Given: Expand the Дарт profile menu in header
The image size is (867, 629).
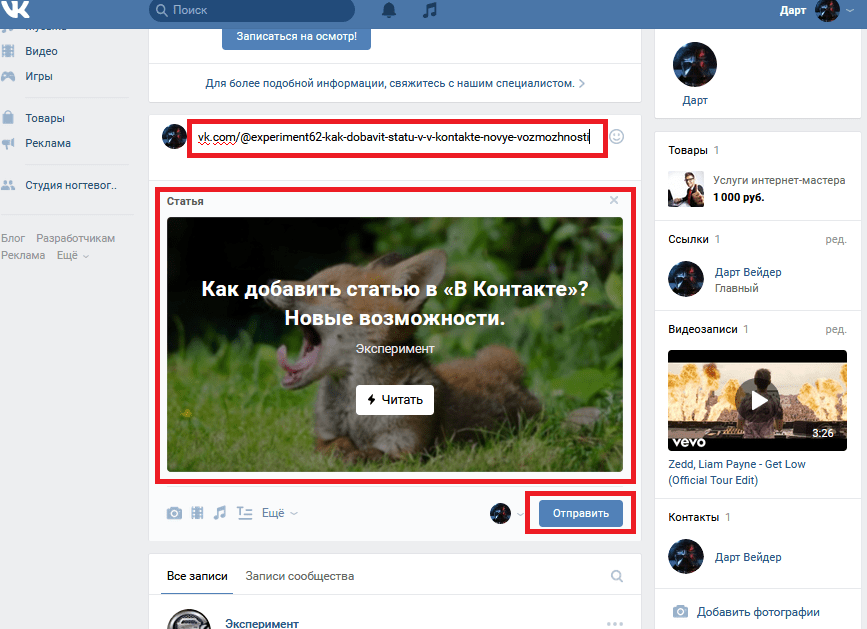Looking at the screenshot, I should pyautogui.click(x=816, y=11).
